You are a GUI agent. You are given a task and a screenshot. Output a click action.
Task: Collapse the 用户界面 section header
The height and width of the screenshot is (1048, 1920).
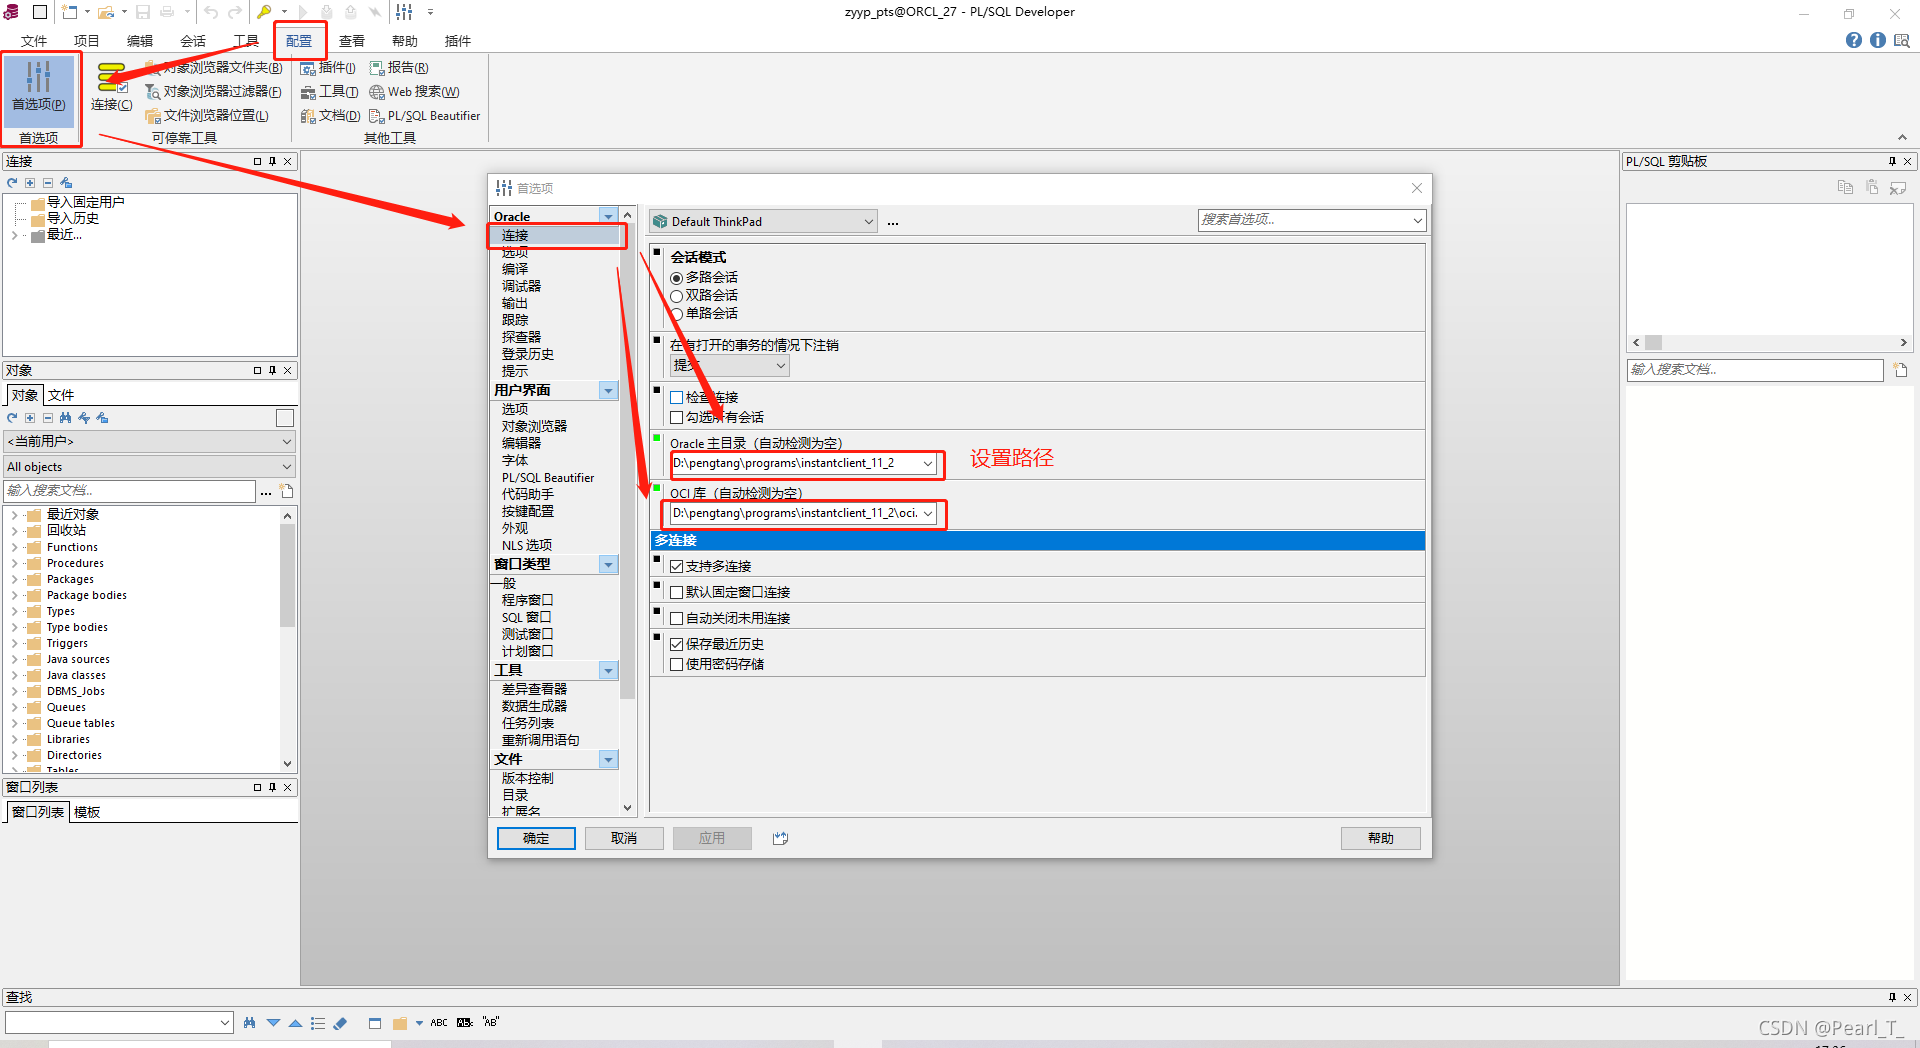click(x=608, y=390)
